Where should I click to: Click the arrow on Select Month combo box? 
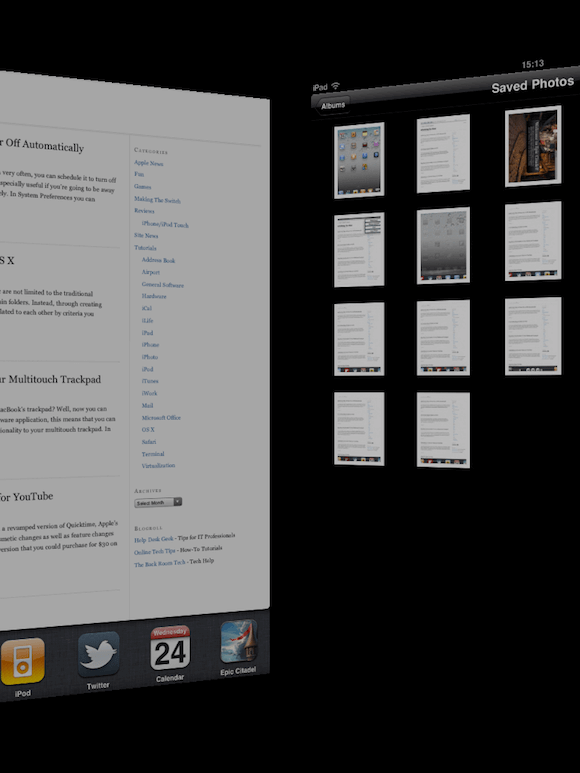point(178,501)
